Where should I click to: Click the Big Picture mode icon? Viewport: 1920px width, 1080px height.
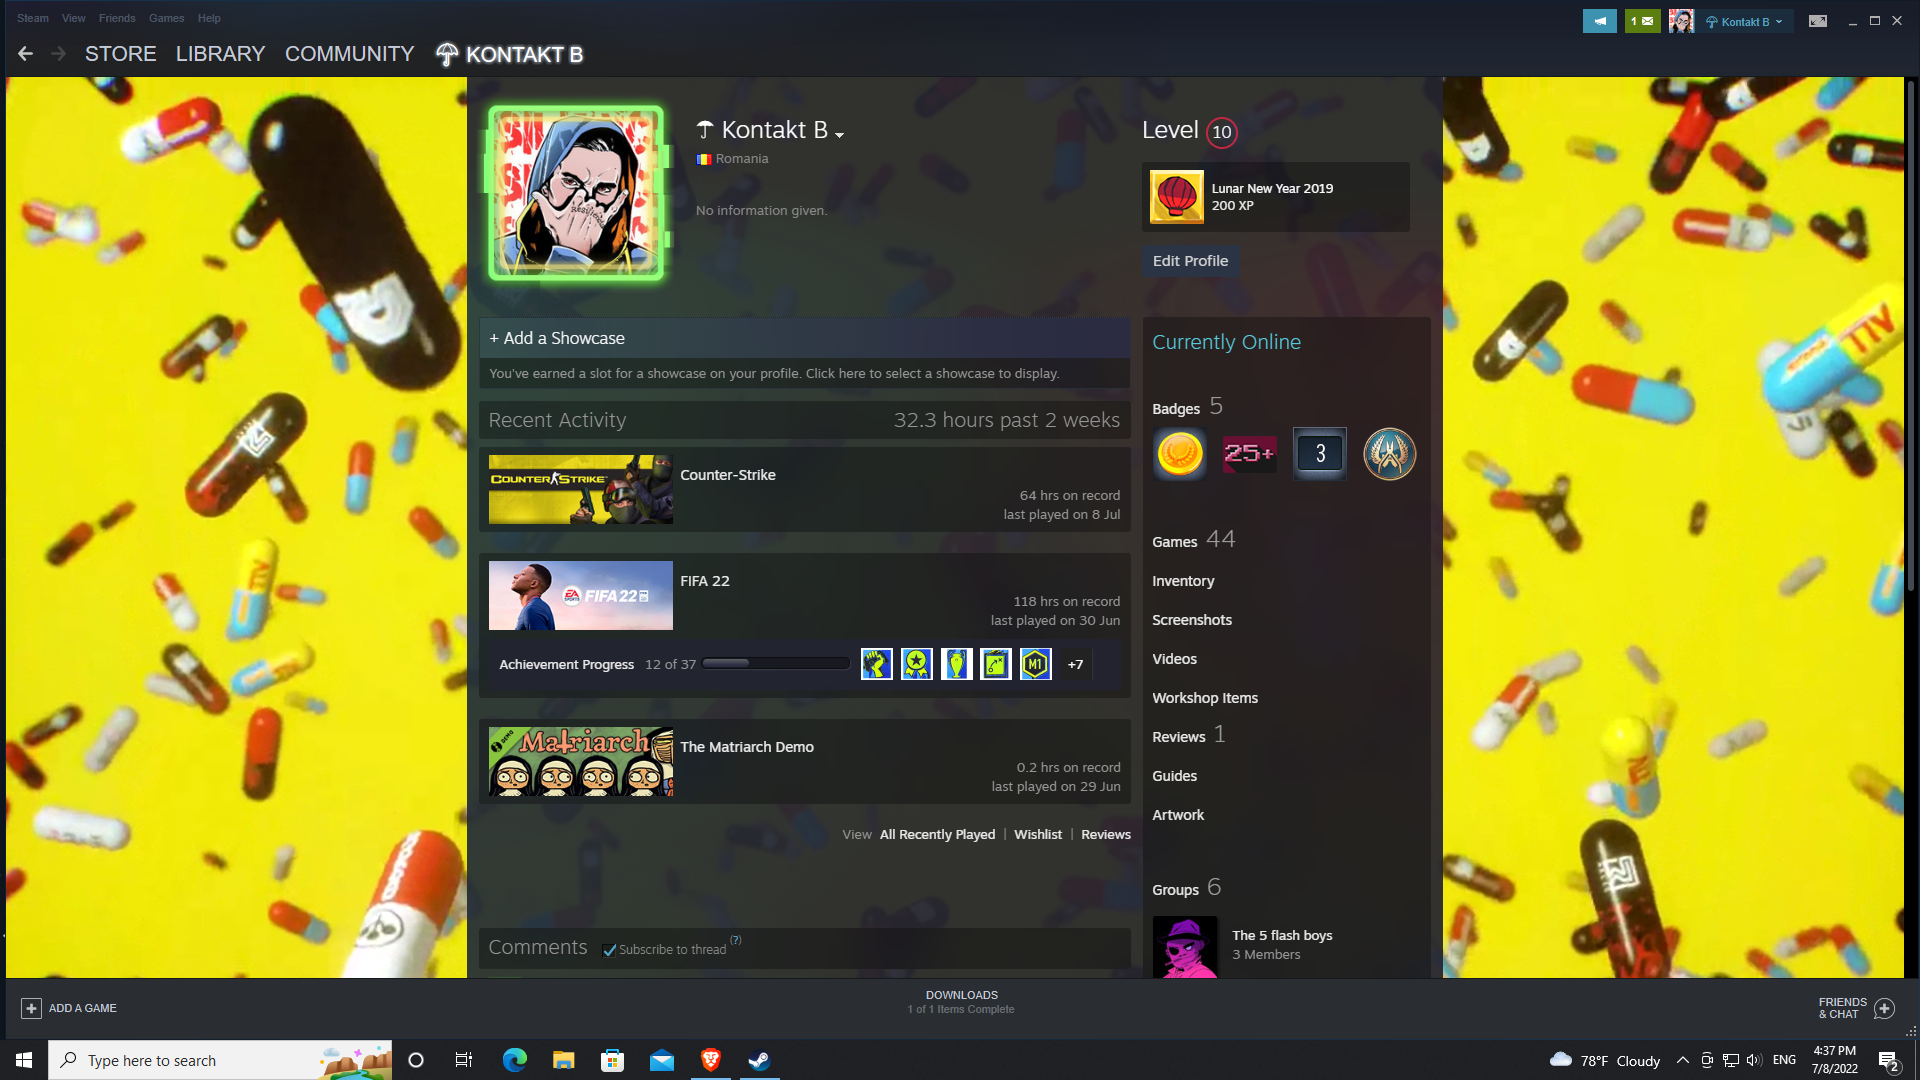click(1817, 21)
